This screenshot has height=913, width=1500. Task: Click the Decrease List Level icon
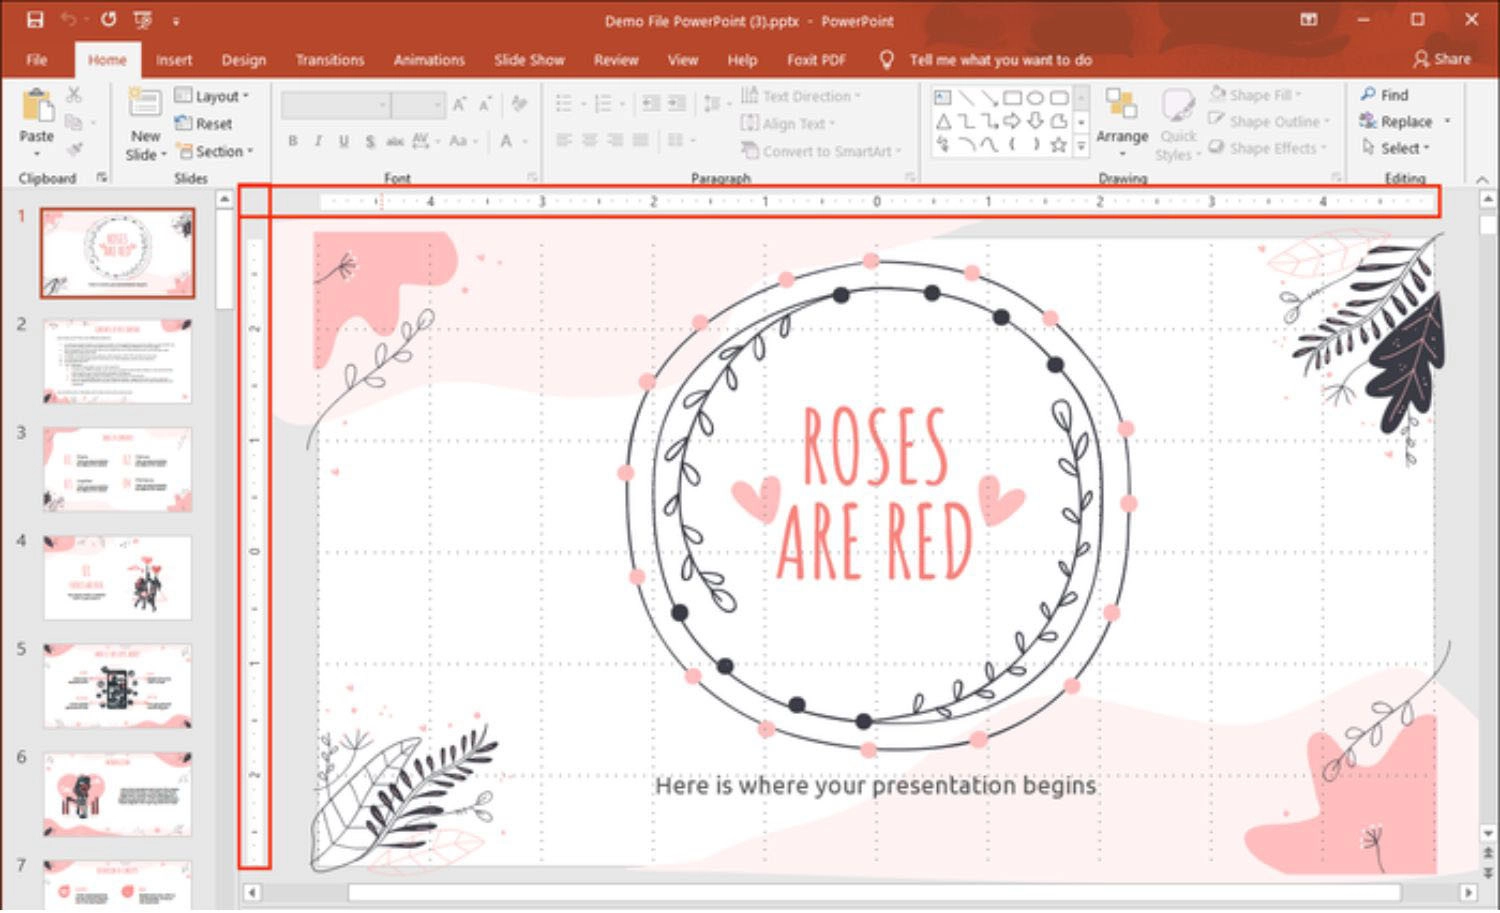651,103
